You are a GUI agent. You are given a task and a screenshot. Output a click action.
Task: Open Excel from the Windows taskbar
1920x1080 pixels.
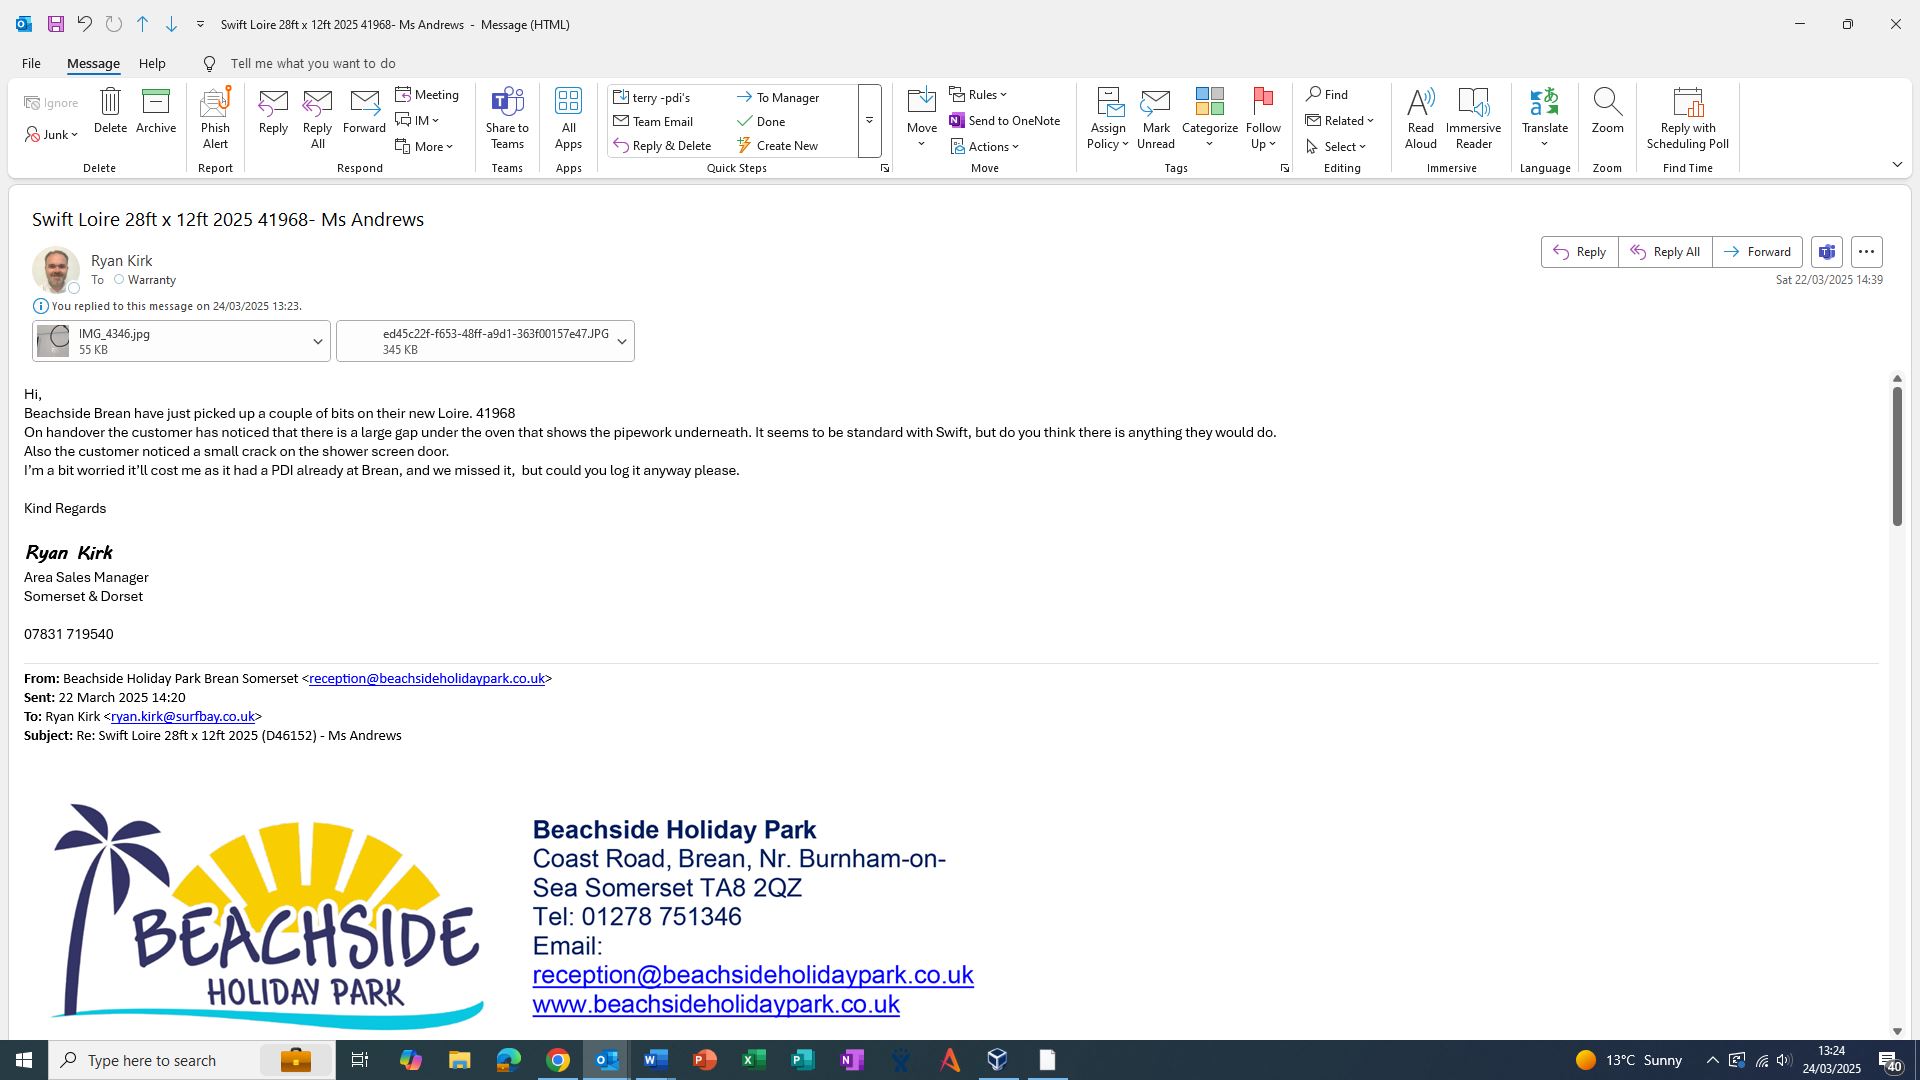click(753, 1060)
